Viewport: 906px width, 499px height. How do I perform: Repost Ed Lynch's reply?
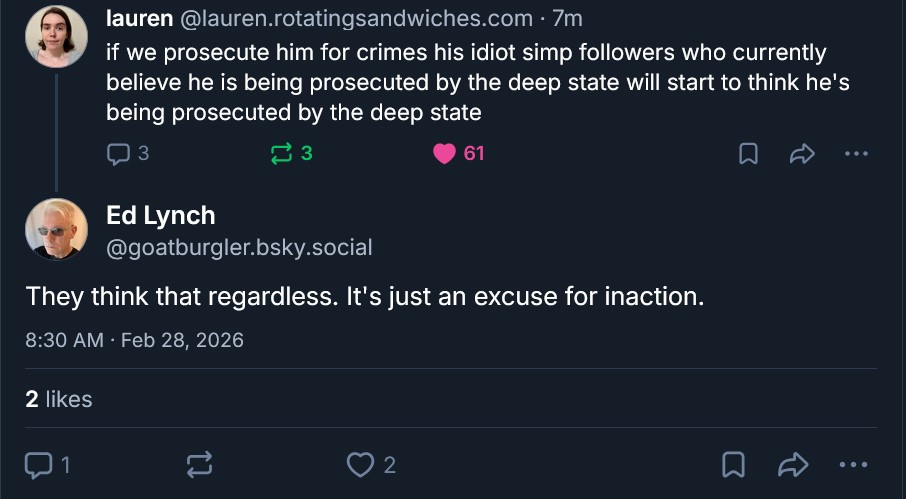tap(199, 464)
